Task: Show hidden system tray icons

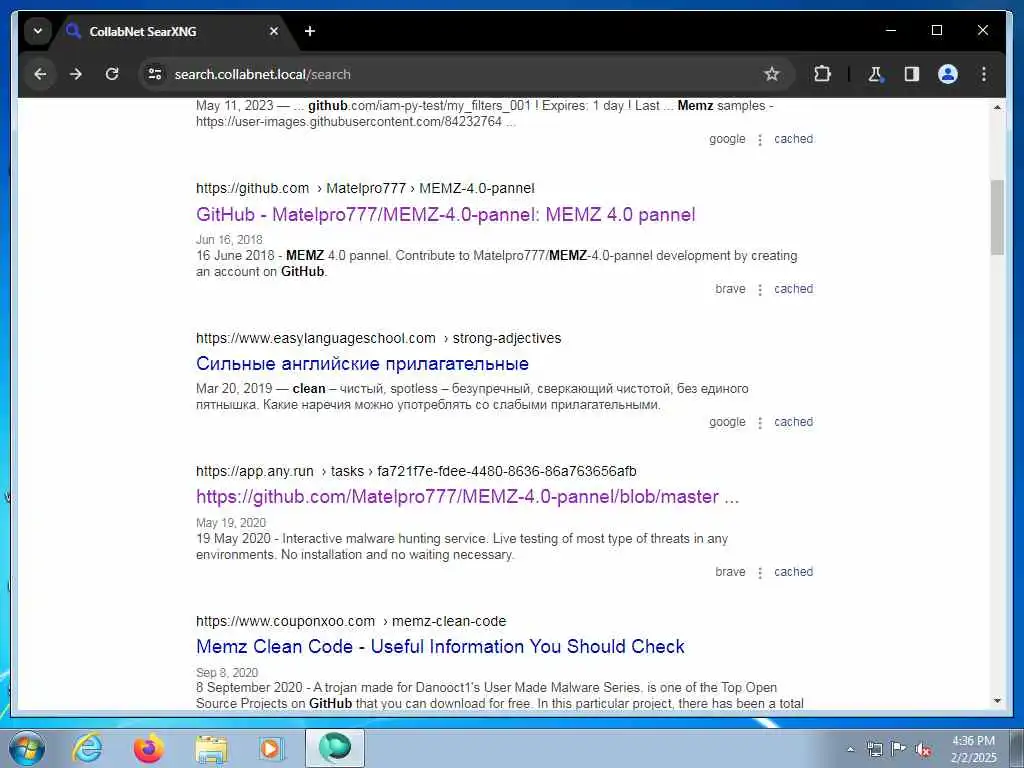Action: coord(850,749)
